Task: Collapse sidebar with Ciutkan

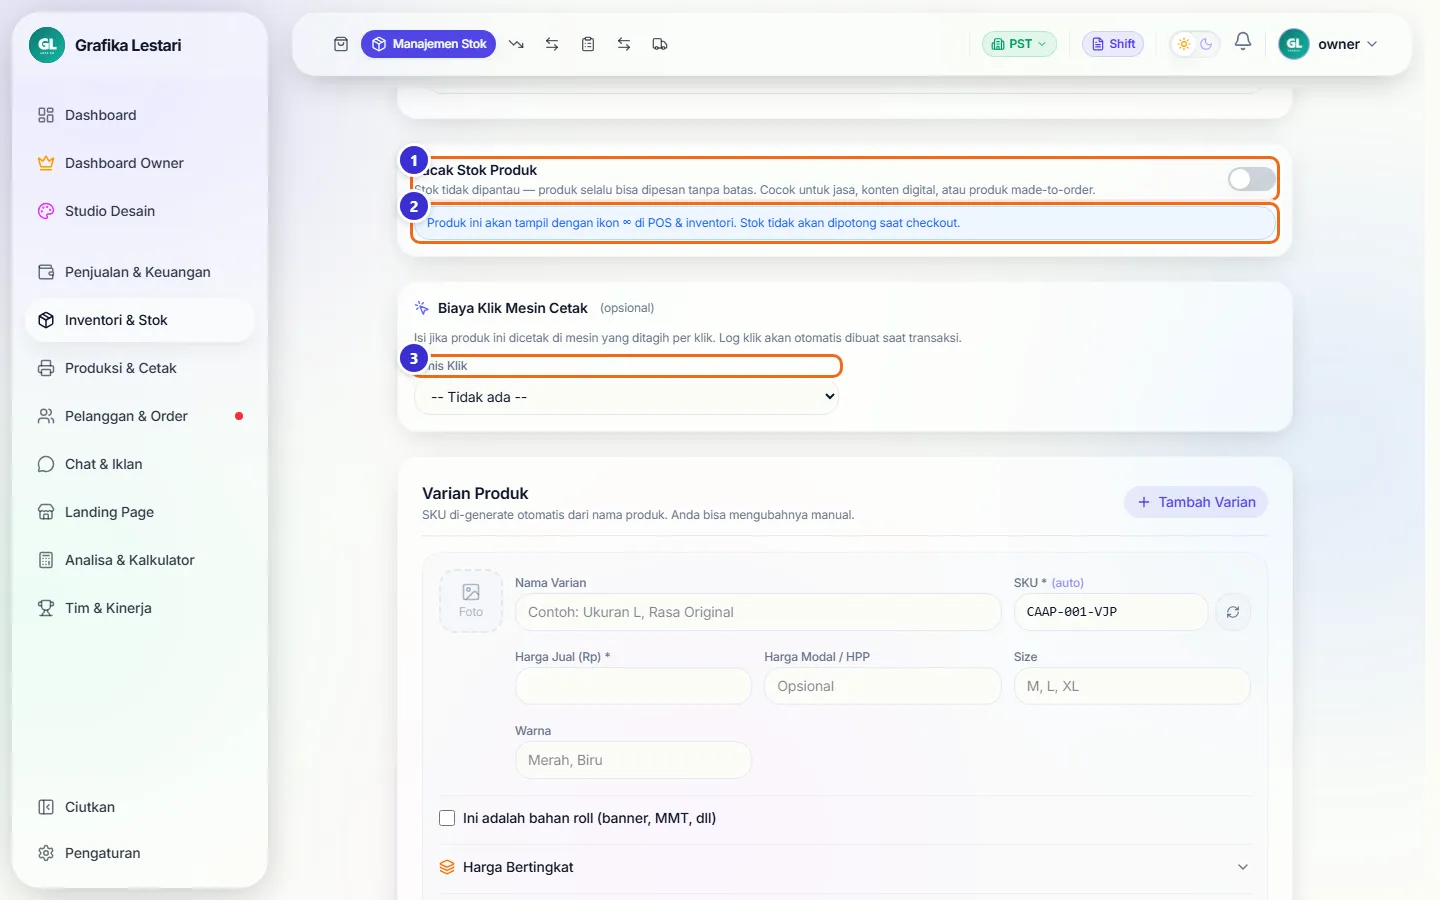Action: click(x=139, y=807)
